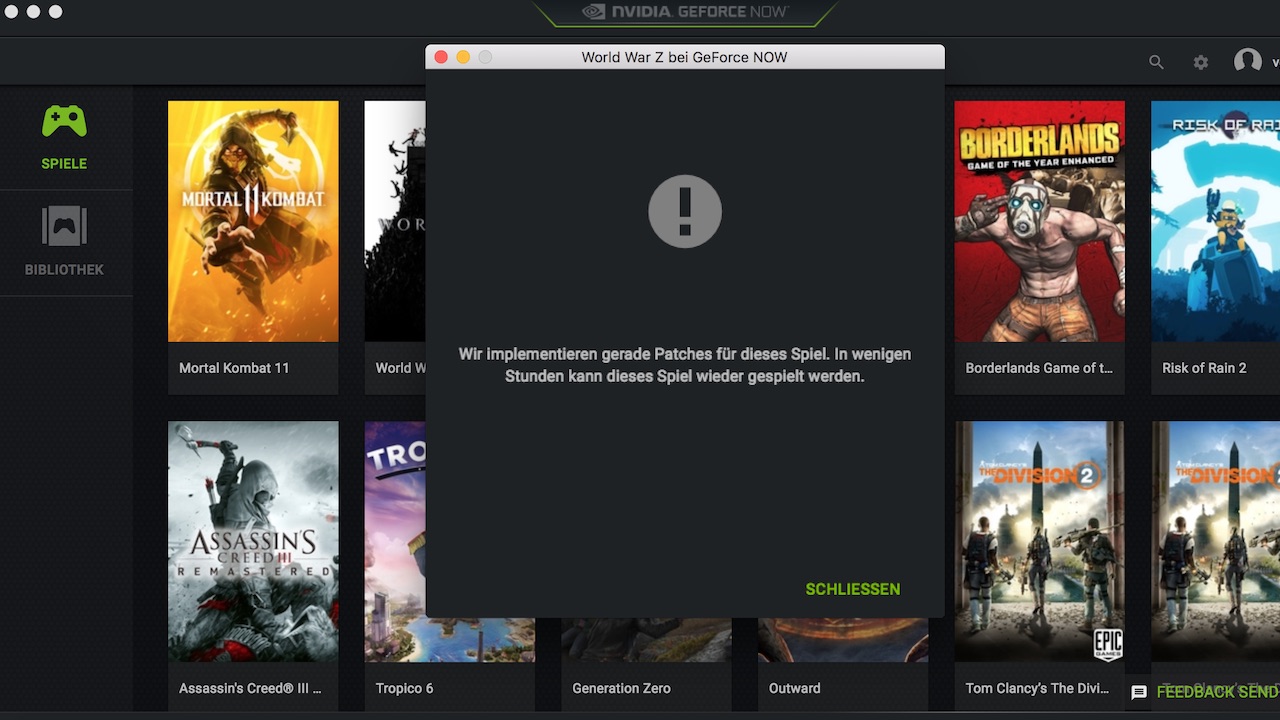
Task: Open settings via the gear icon
Action: (x=1201, y=62)
